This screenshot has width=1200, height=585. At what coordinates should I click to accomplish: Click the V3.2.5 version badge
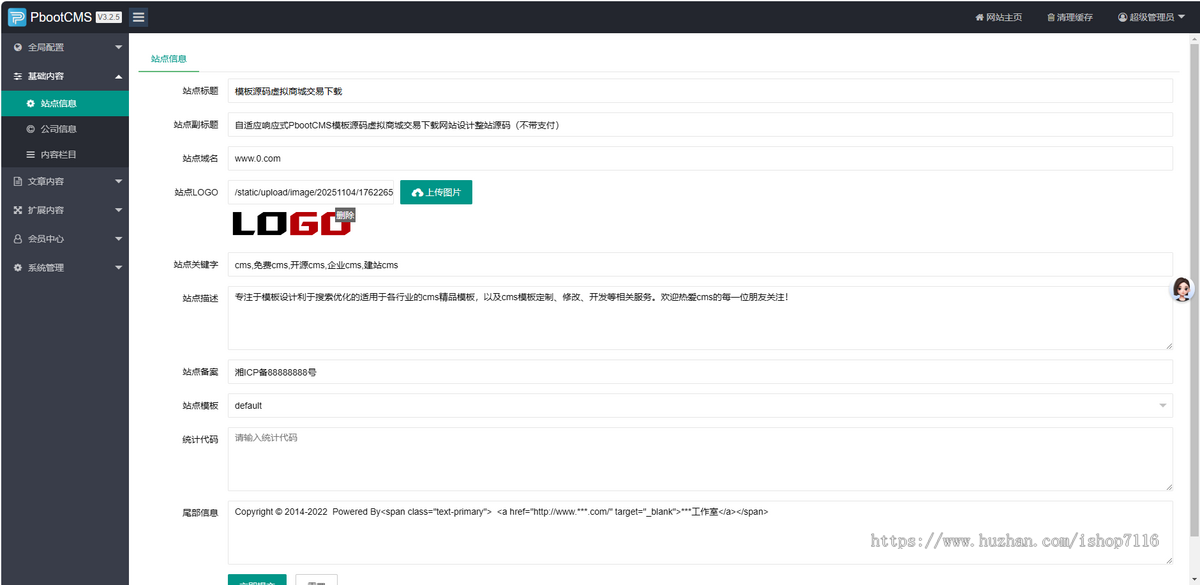(108, 17)
